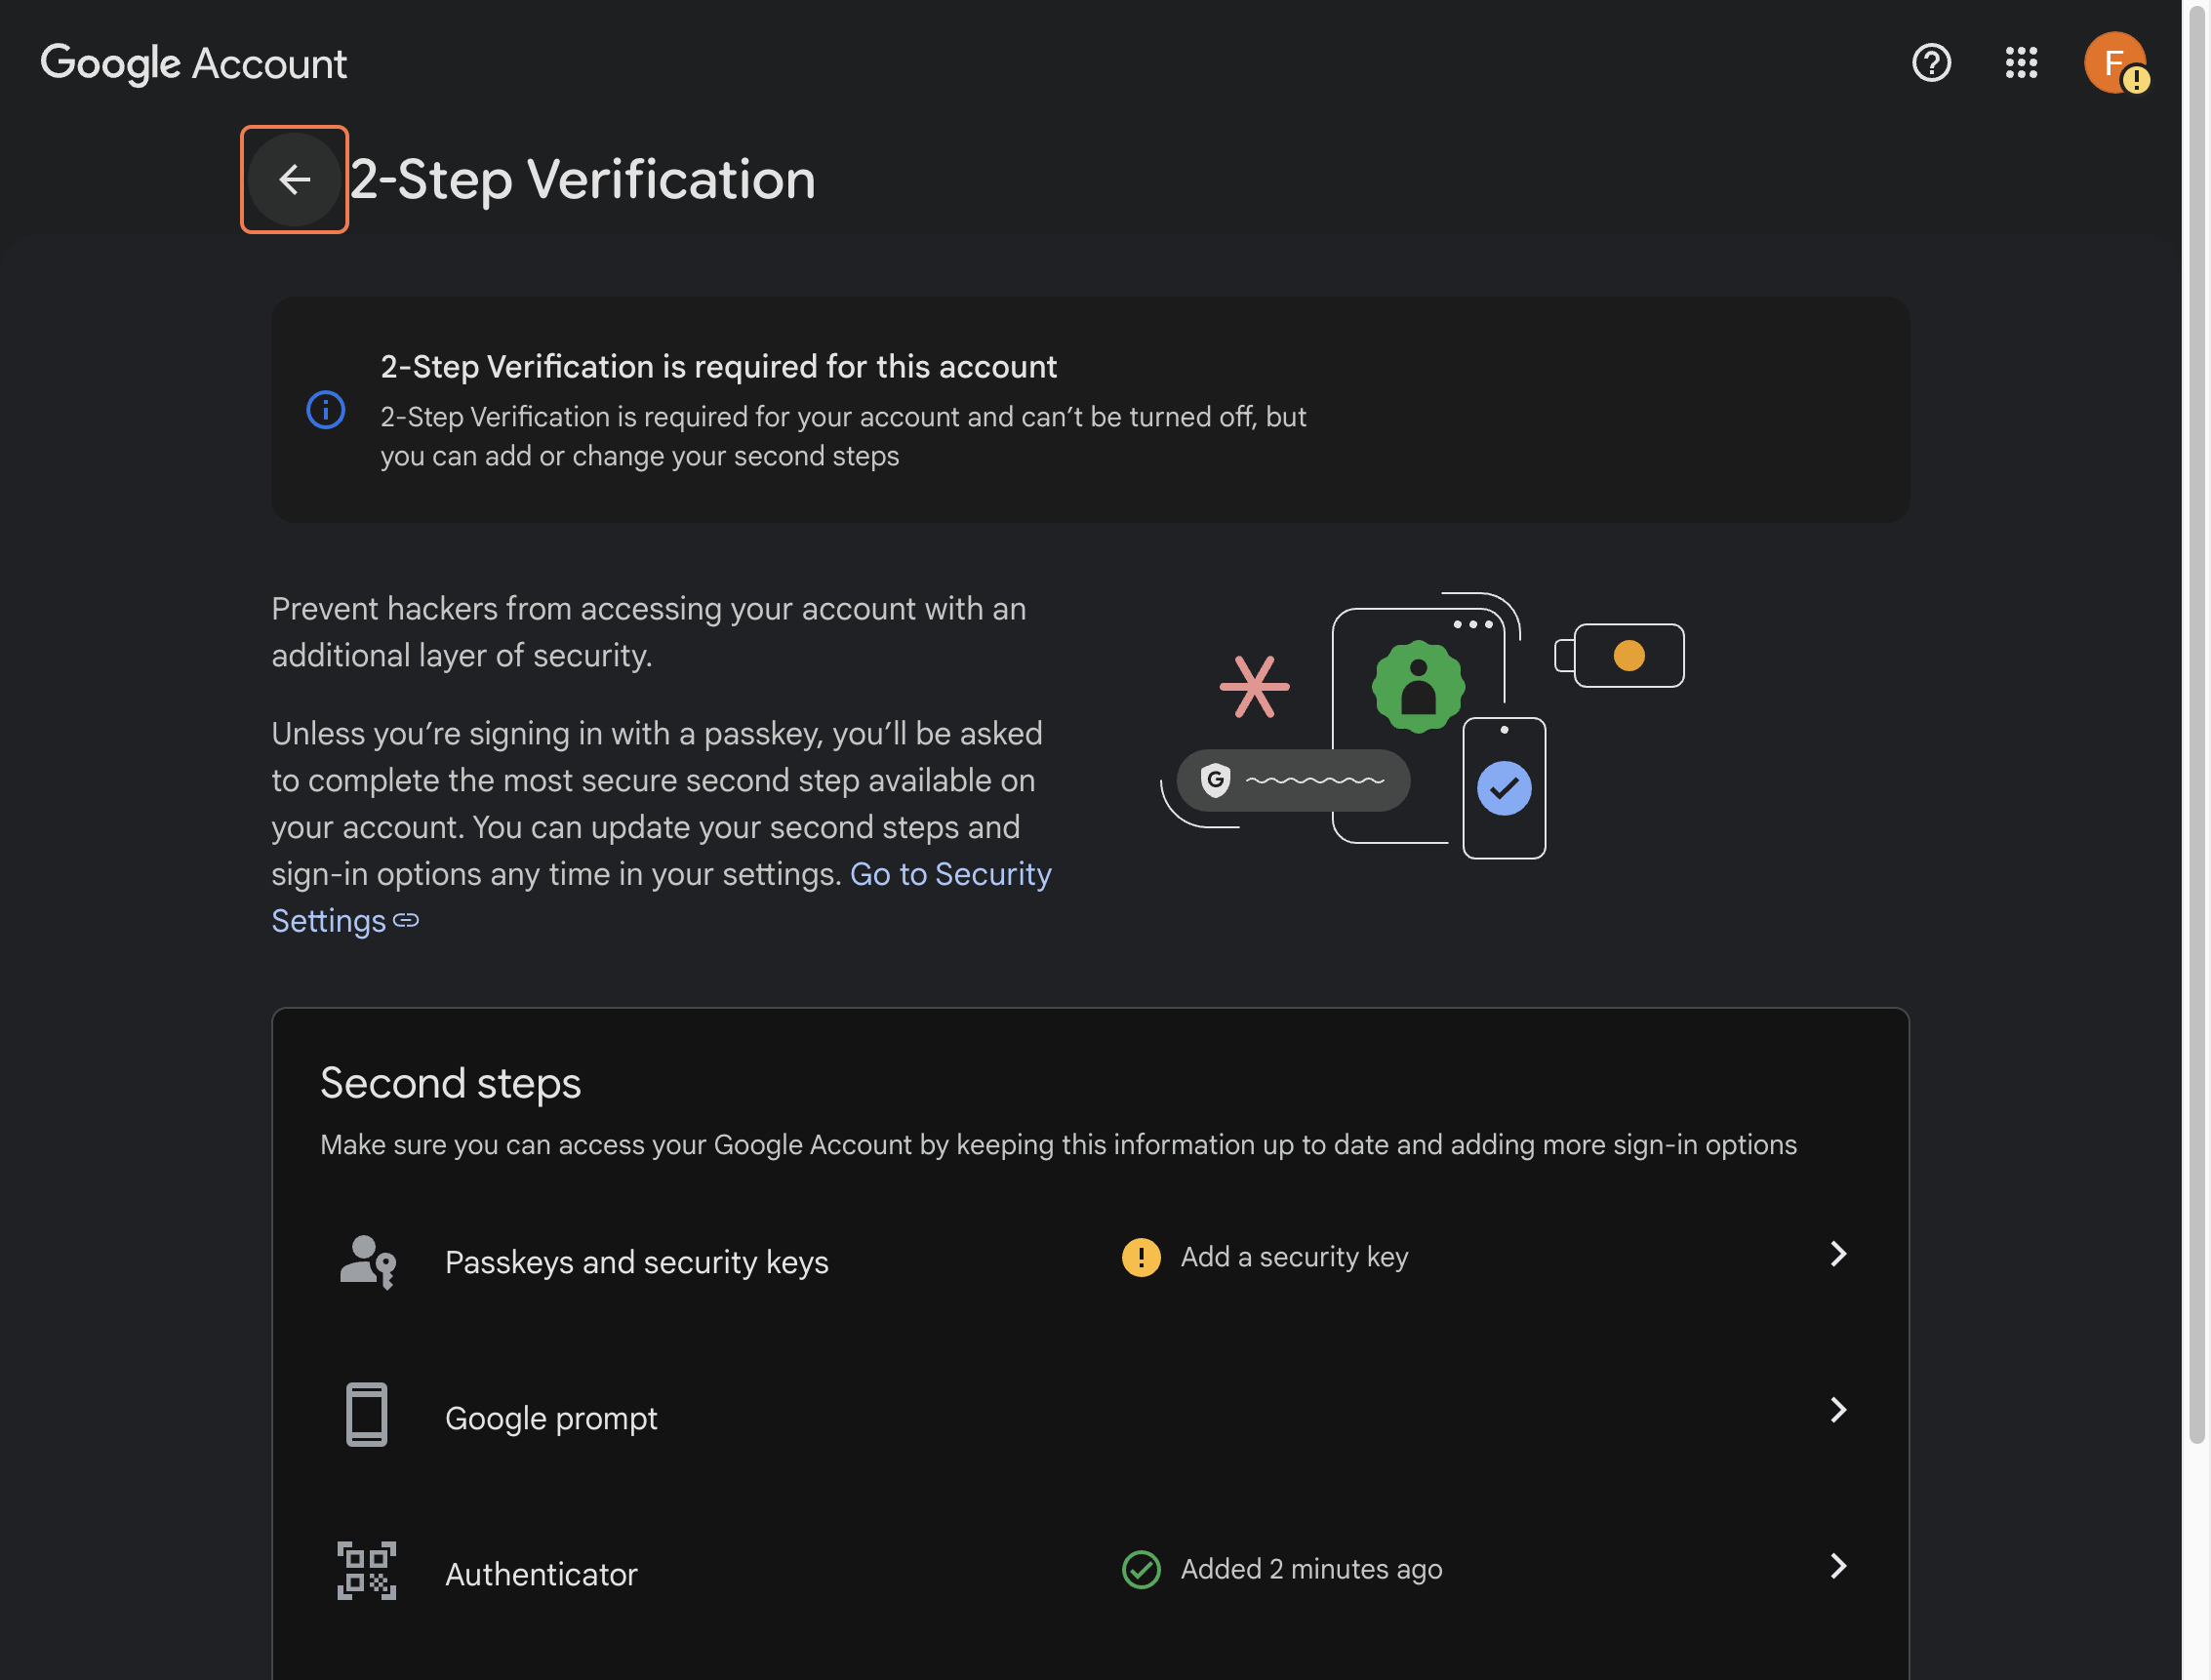2211x1680 pixels.
Task: Click the green checkmark status icon
Action: [x=1140, y=1569]
